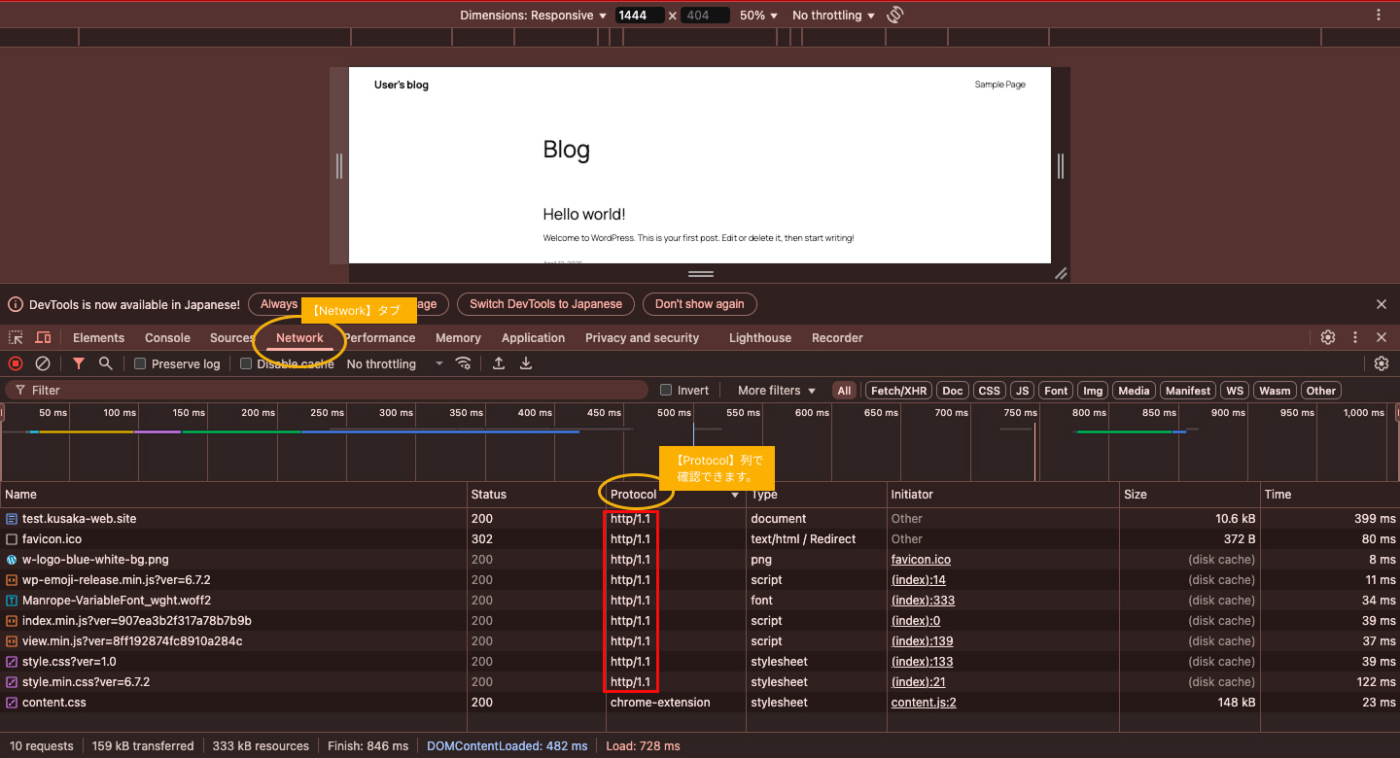
Task: Open DevTools settings gear
Action: click(x=1327, y=337)
